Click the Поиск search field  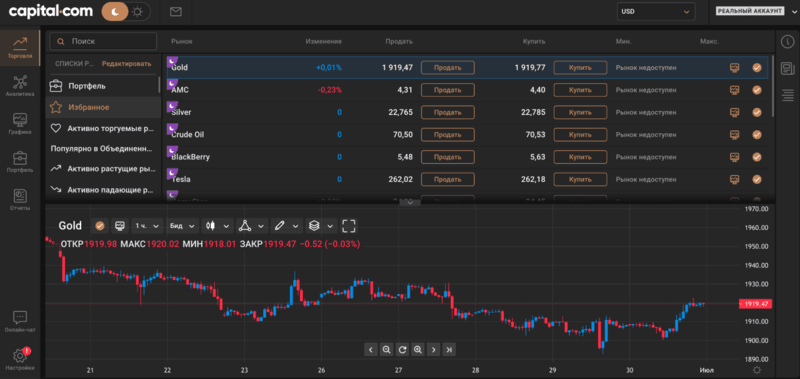click(104, 41)
